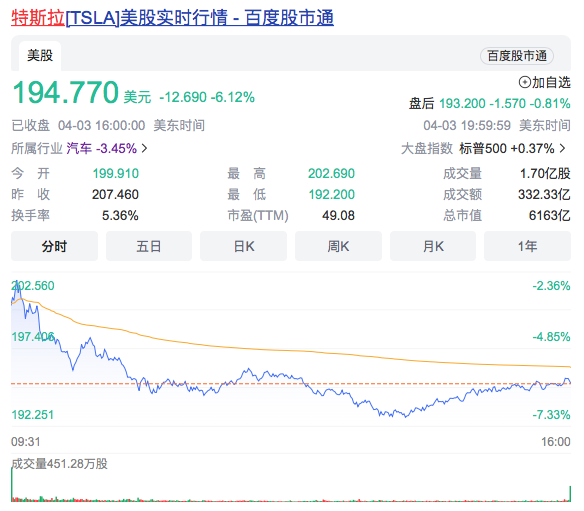Click the chart percent label -4.85%

[551, 337]
